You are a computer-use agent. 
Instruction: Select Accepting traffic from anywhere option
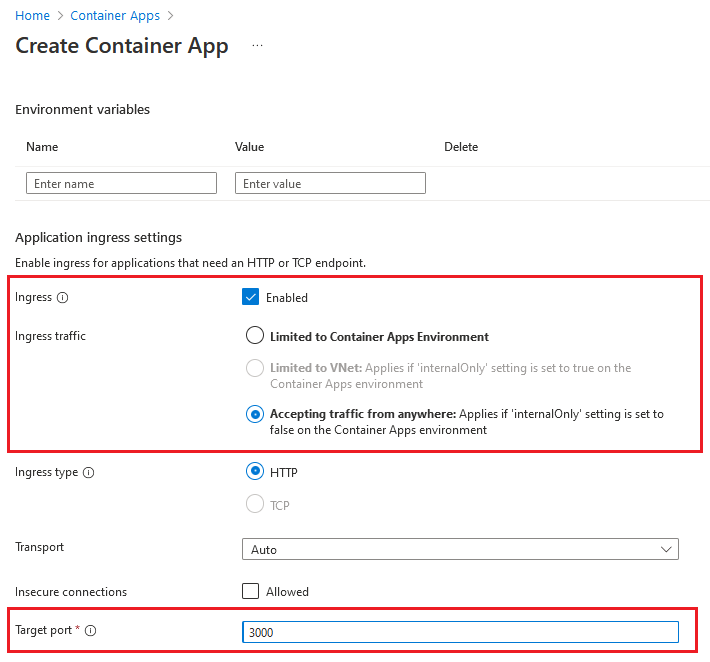click(x=255, y=414)
